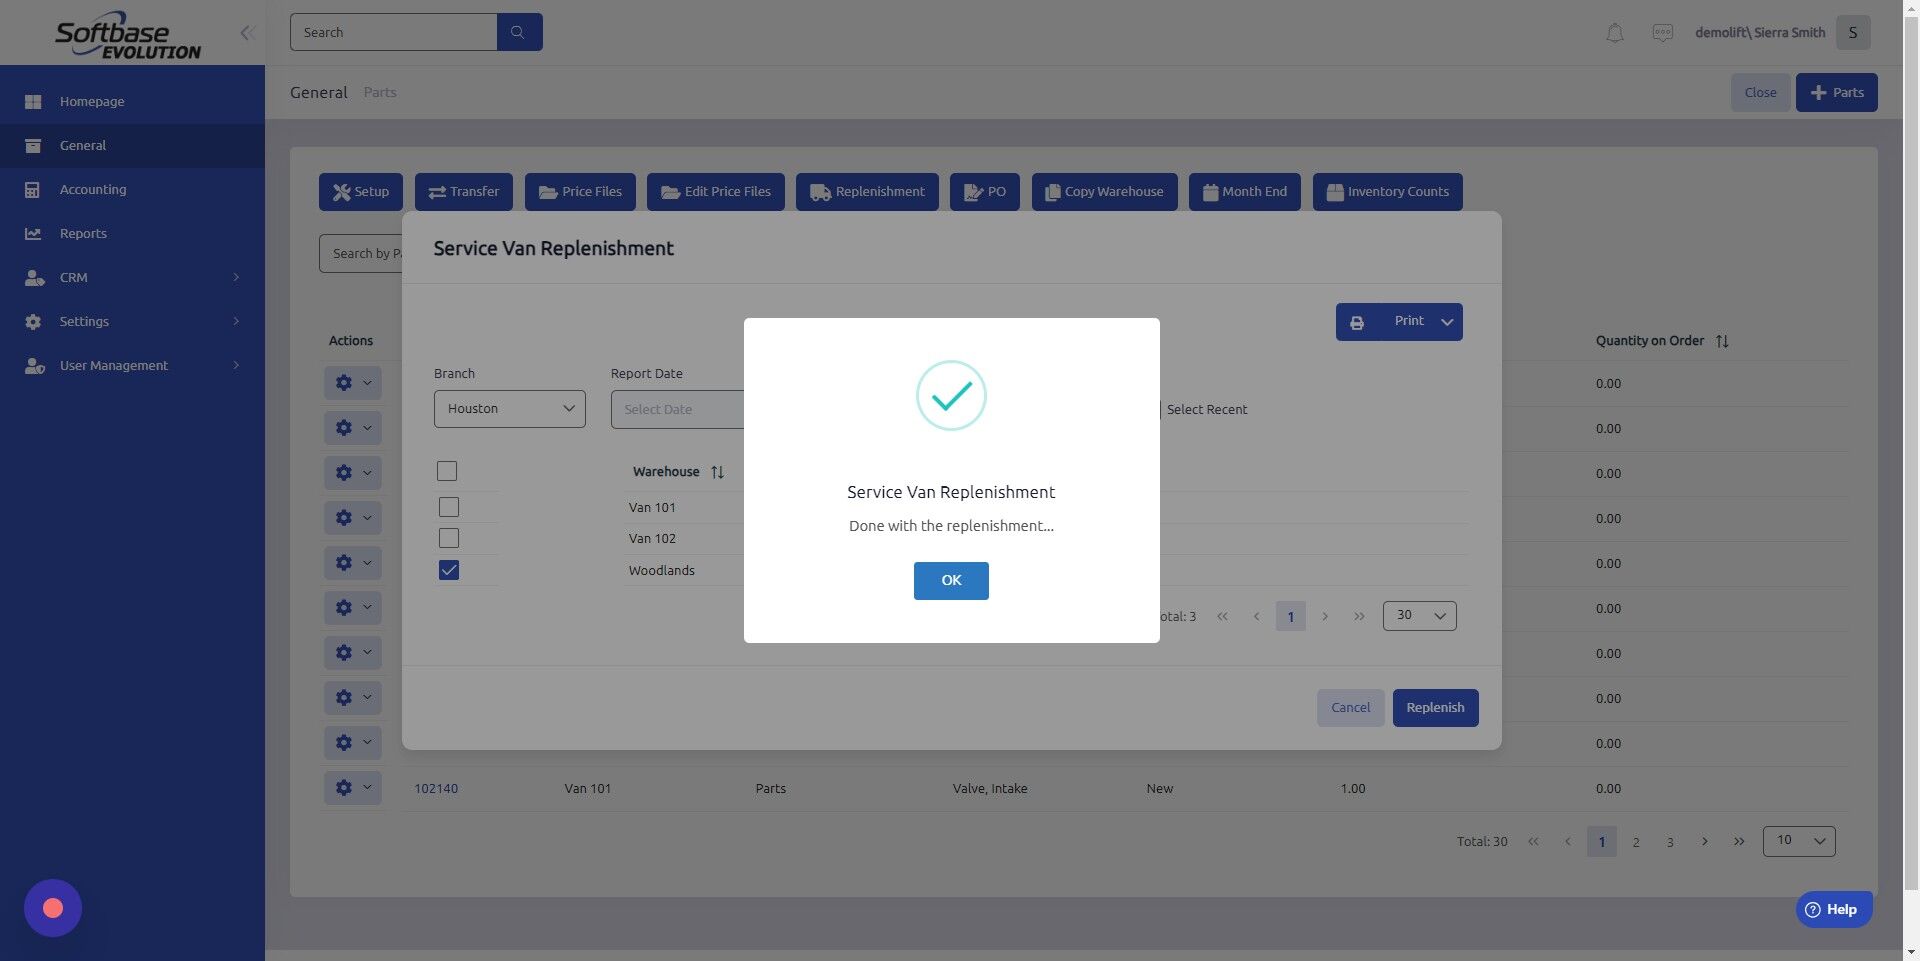1920x961 pixels.
Task: Switch to the Parts tab
Action: [380, 91]
